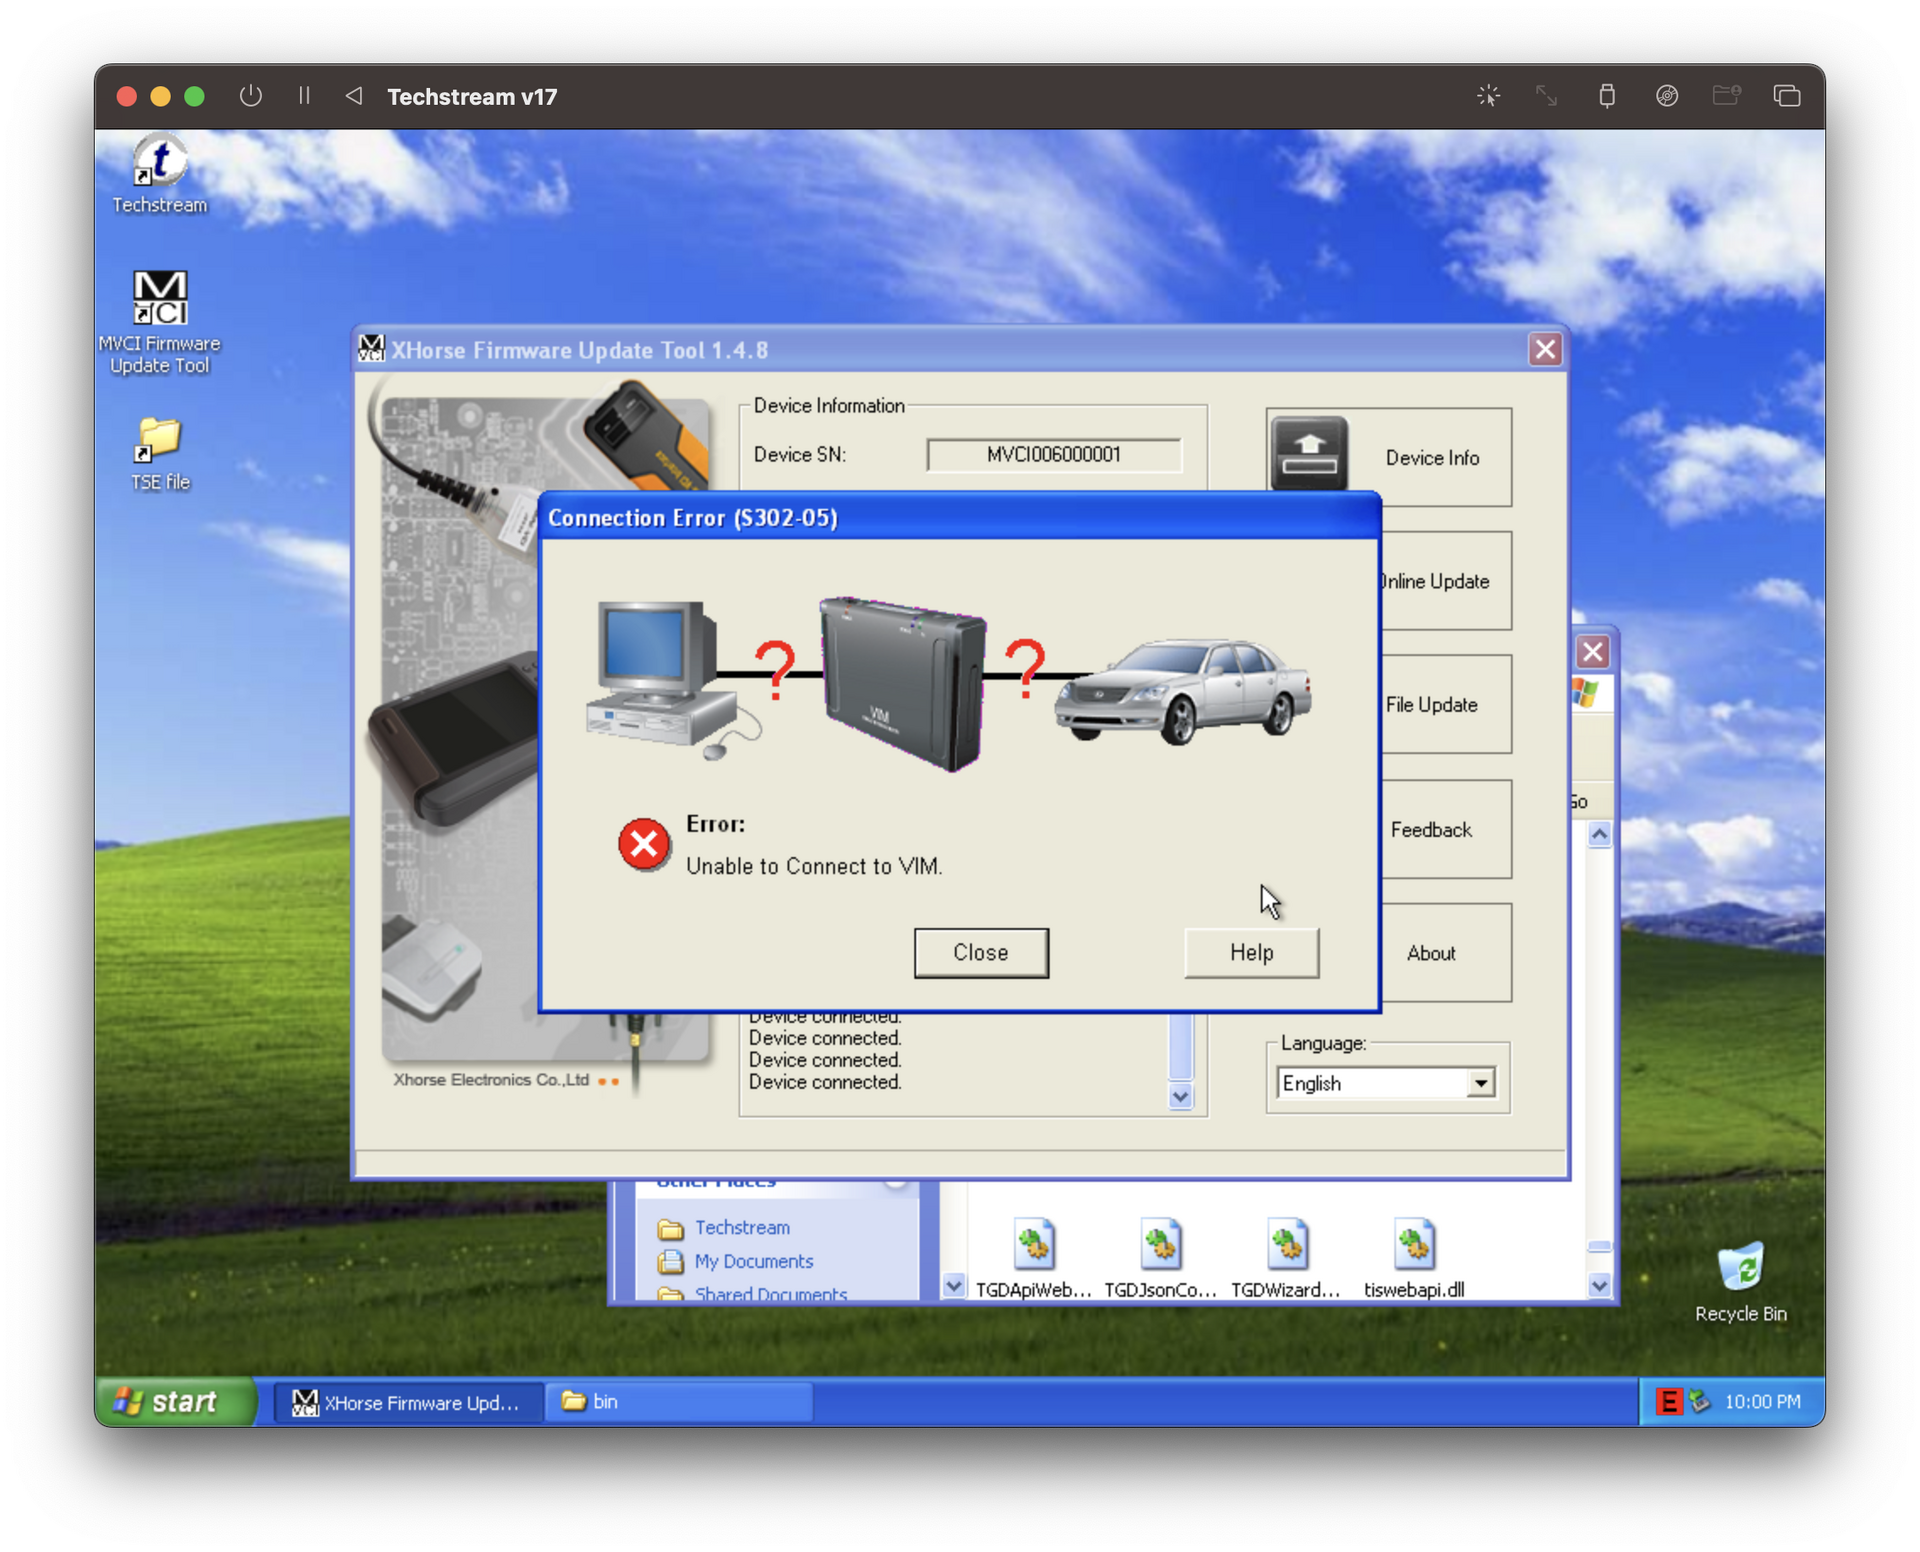Click the red error X icon
Screen dimensions: 1920x1552
point(644,844)
